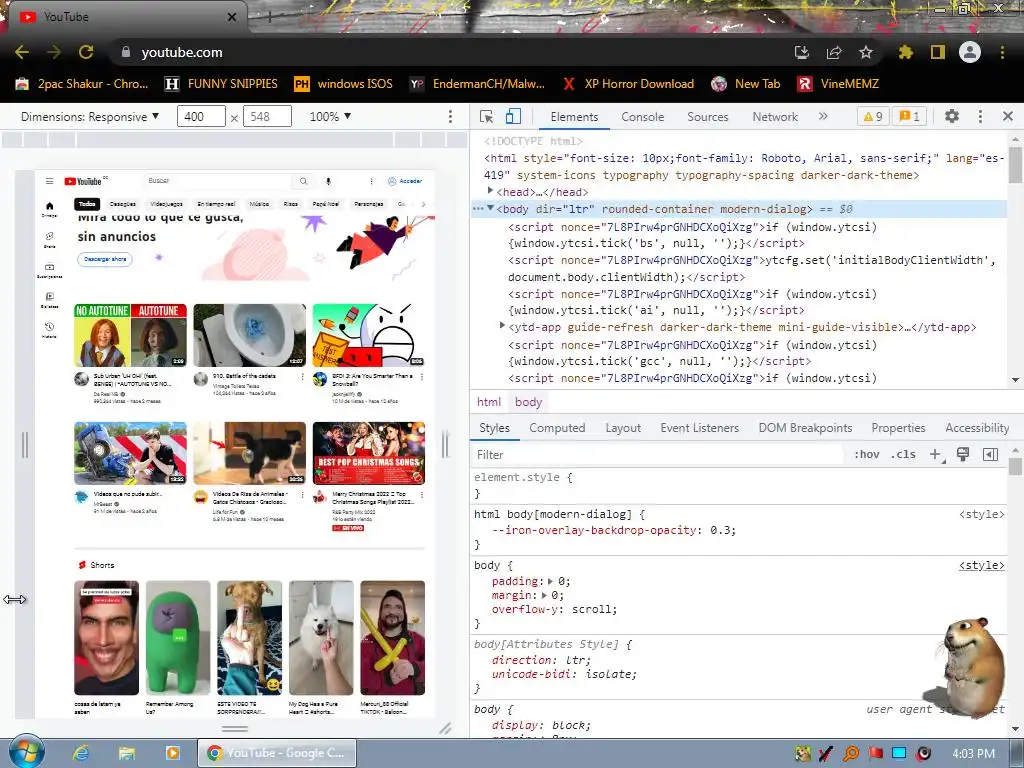Open device toolbar more options menu
This screenshot has height=768, width=1024.
450,116
